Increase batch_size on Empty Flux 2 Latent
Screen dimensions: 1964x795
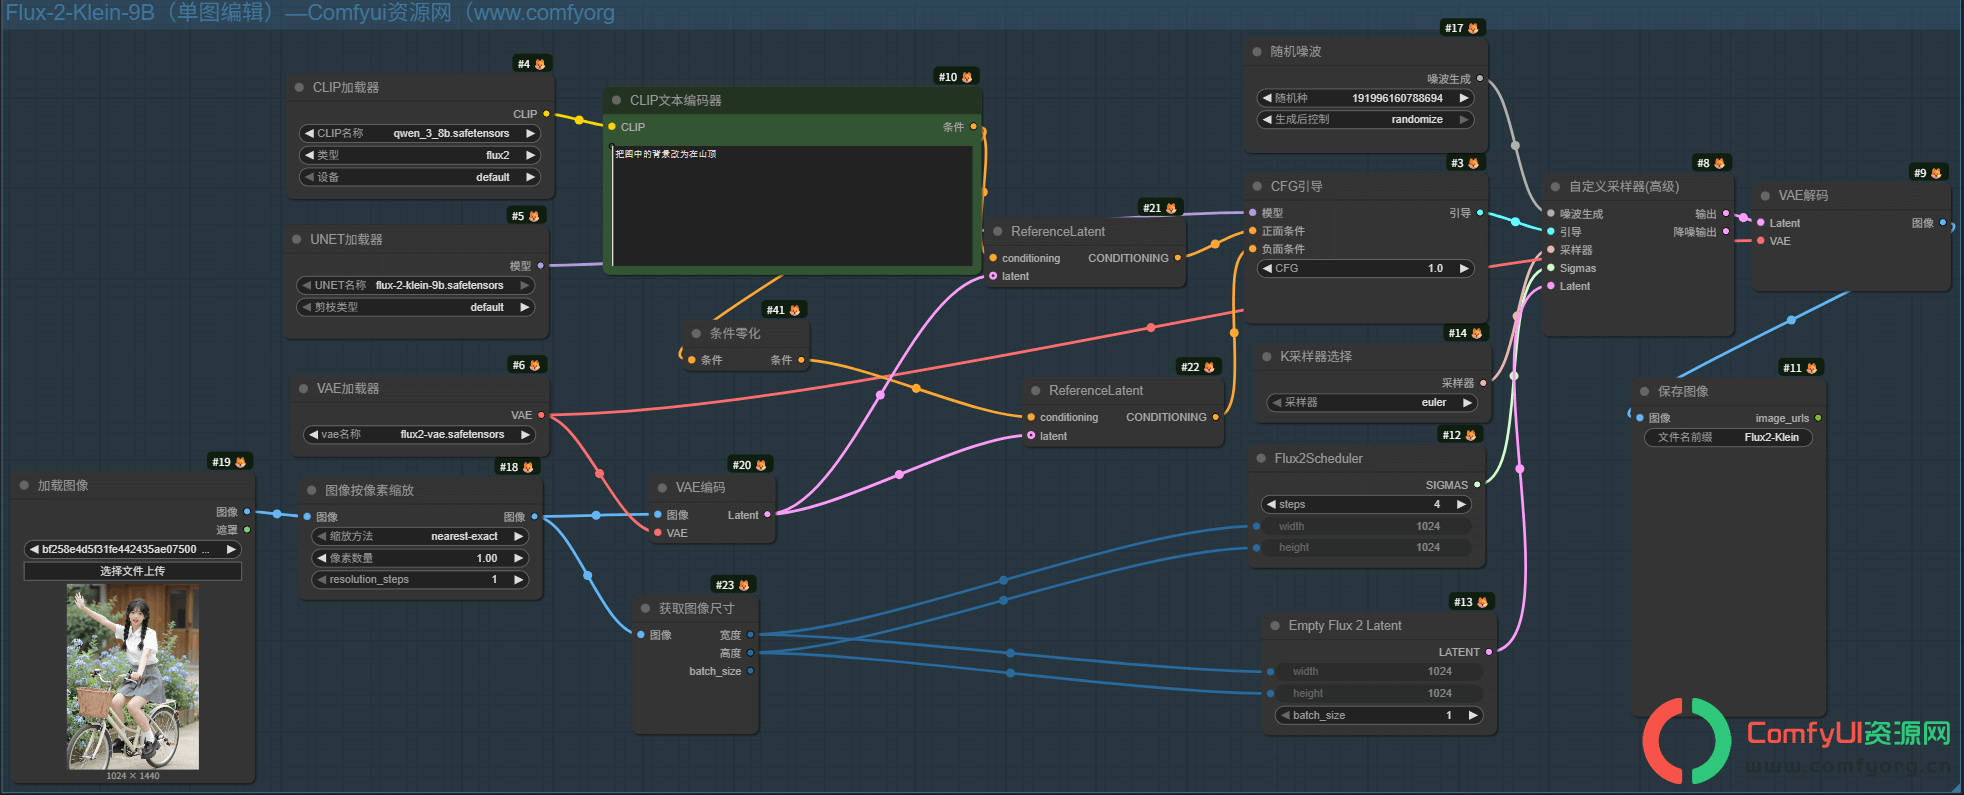pos(1473,715)
